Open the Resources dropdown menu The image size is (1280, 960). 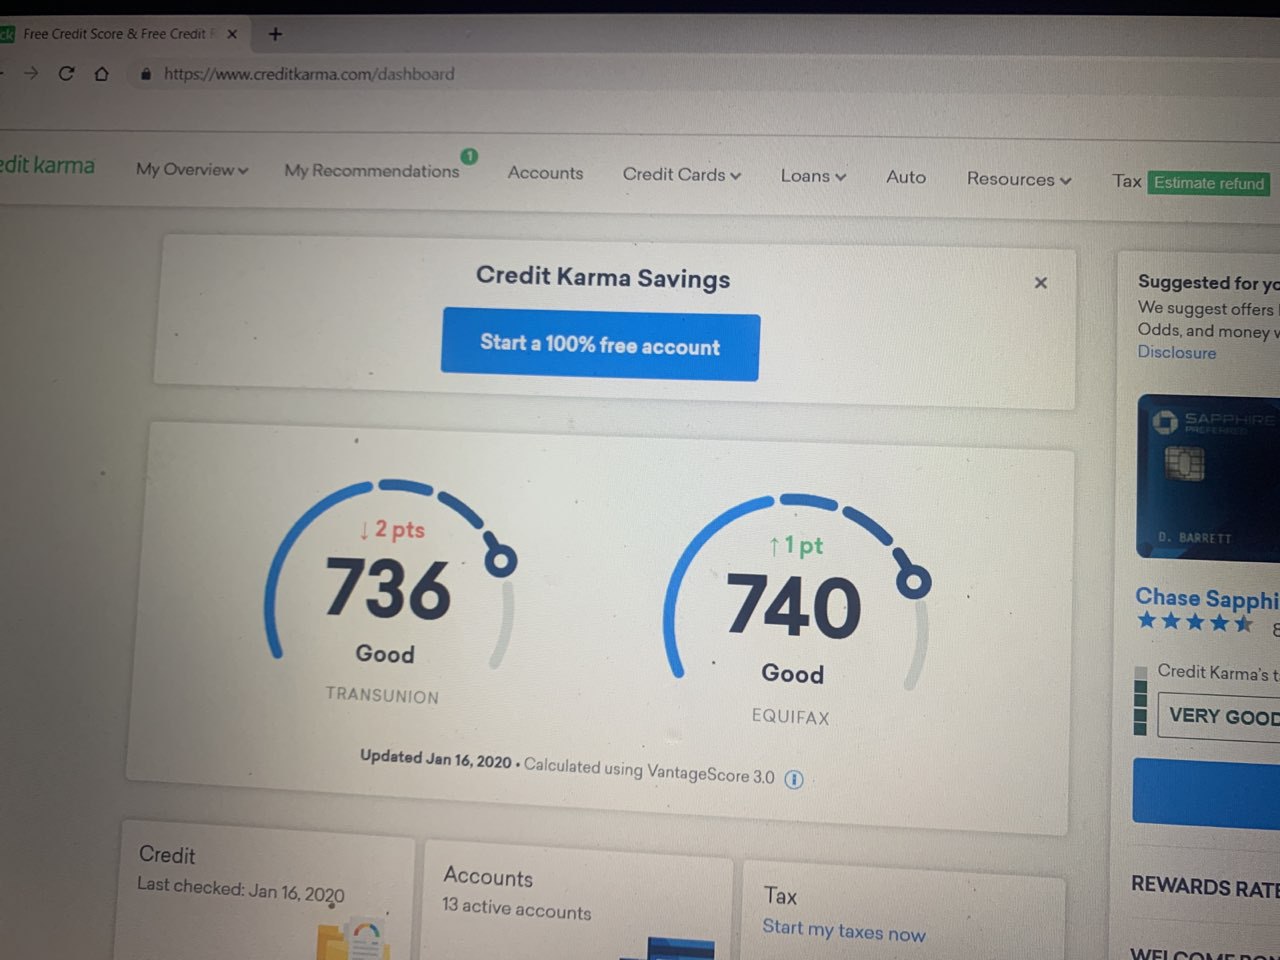(x=1018, y=179)
